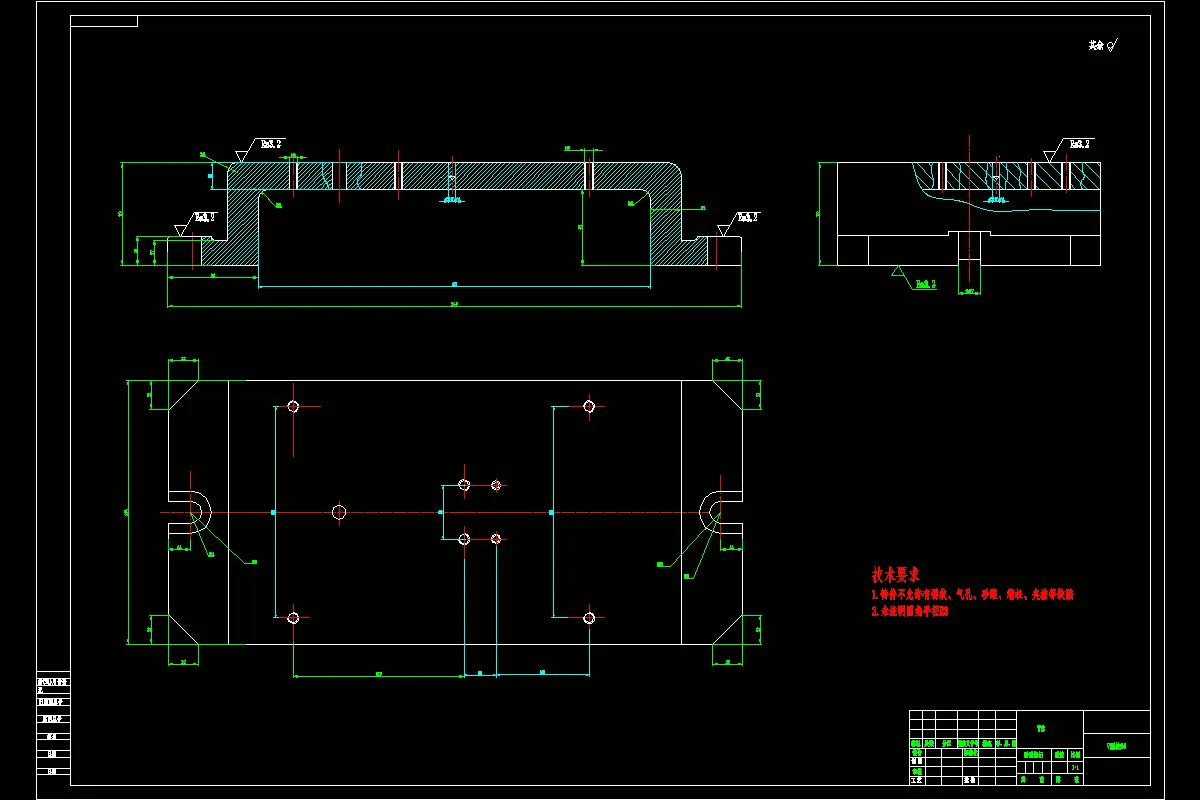Image resolution: width=1200 pixels, height=800 pixels.
Task: Select the lone hole on the plan view centerline
Action: [339, 512]
